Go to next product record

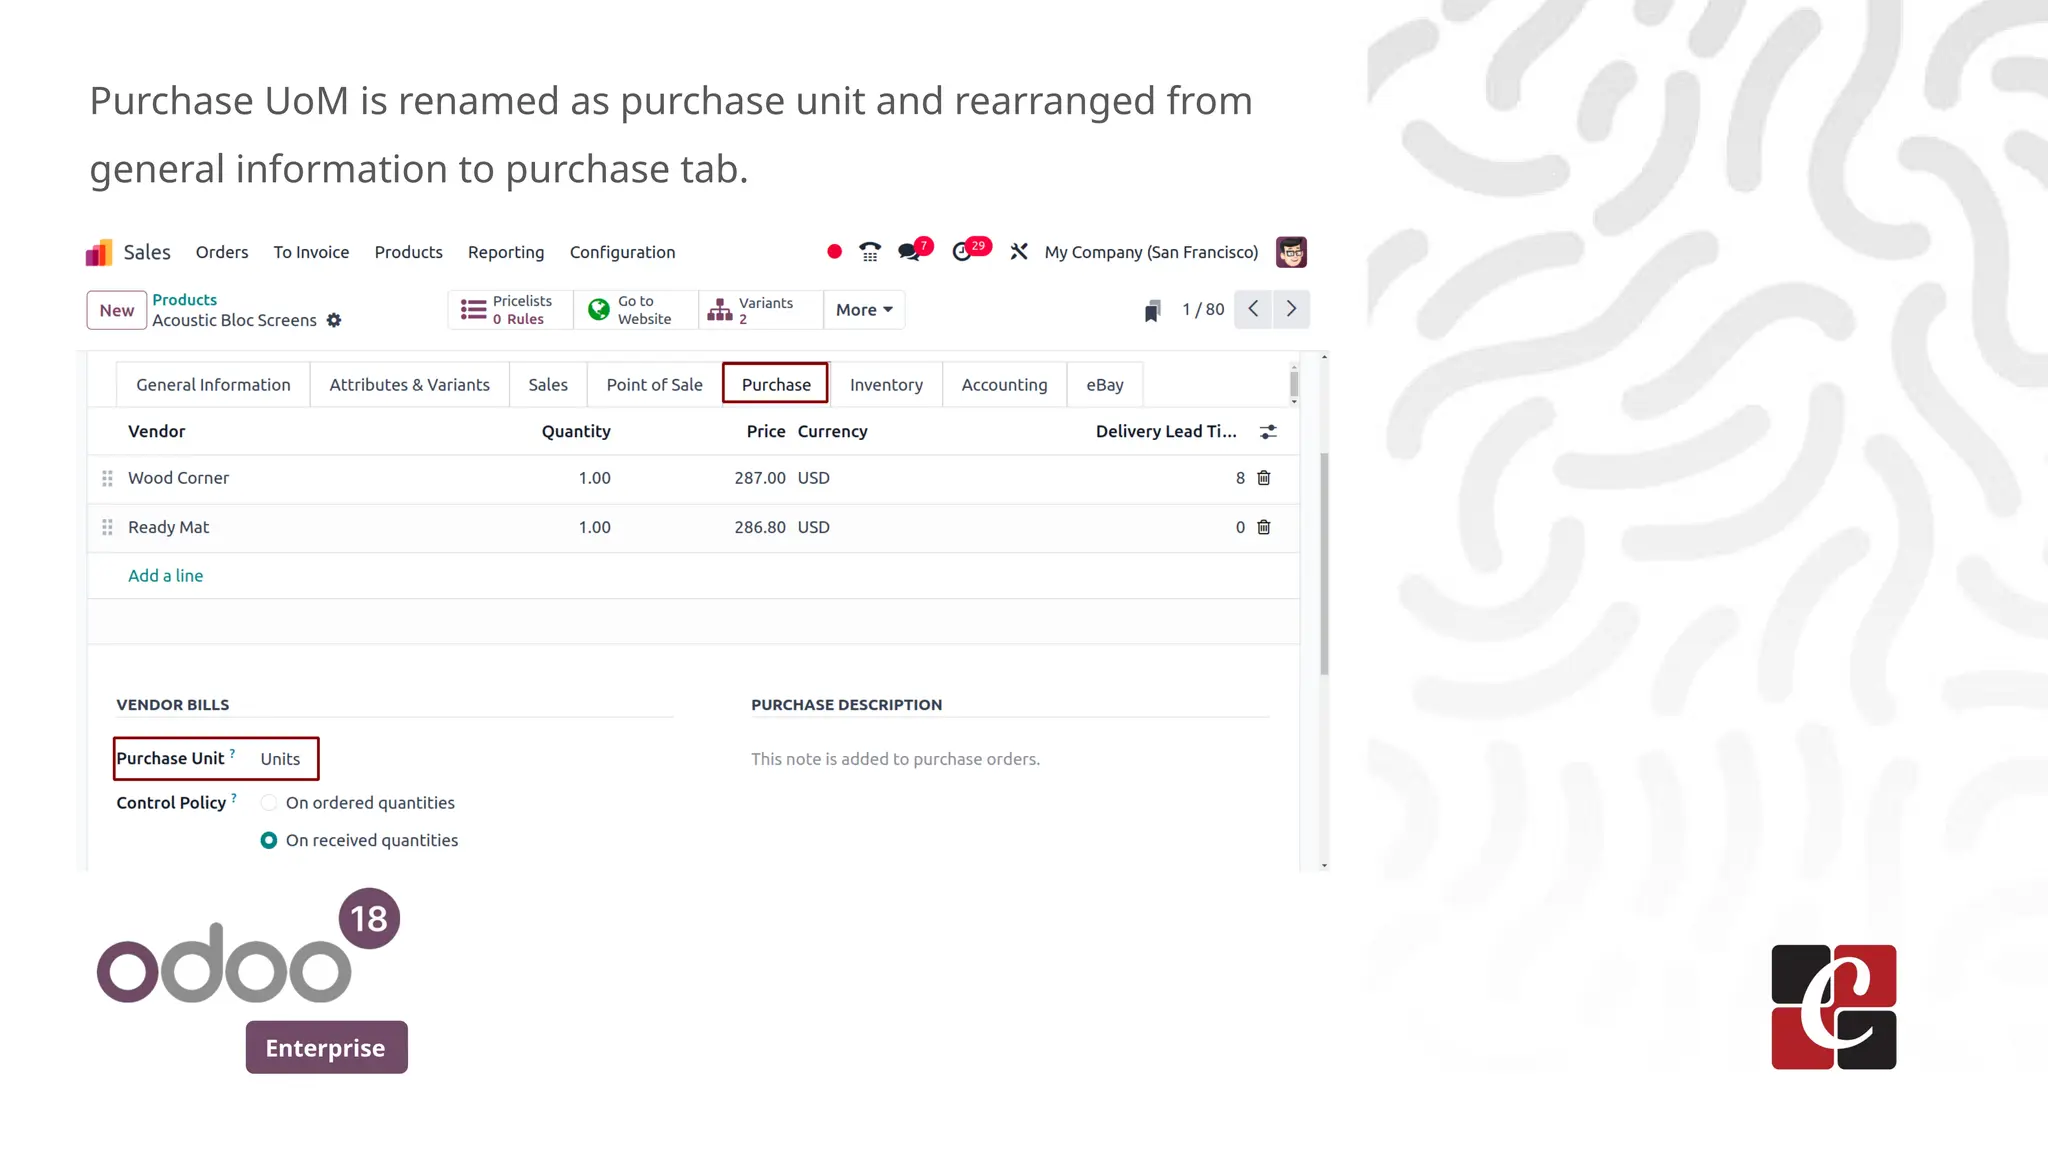click(x=1291, y=309)
